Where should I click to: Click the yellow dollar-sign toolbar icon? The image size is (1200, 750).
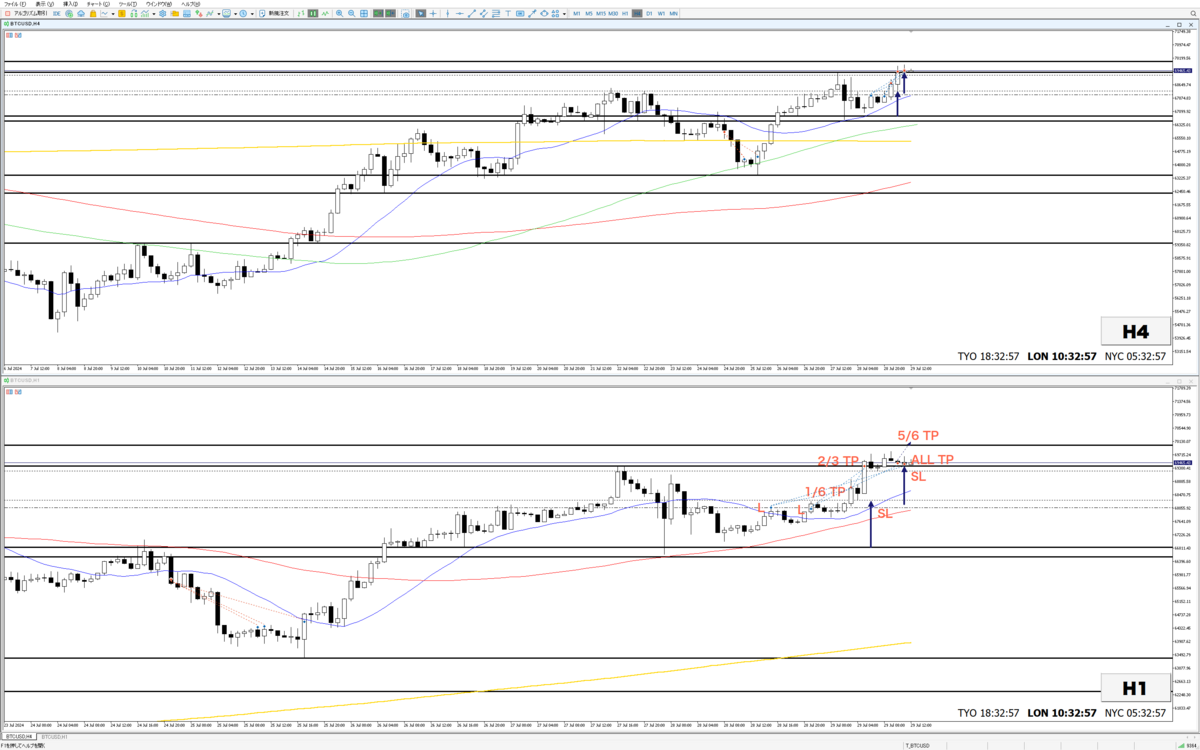click(122, 13)
